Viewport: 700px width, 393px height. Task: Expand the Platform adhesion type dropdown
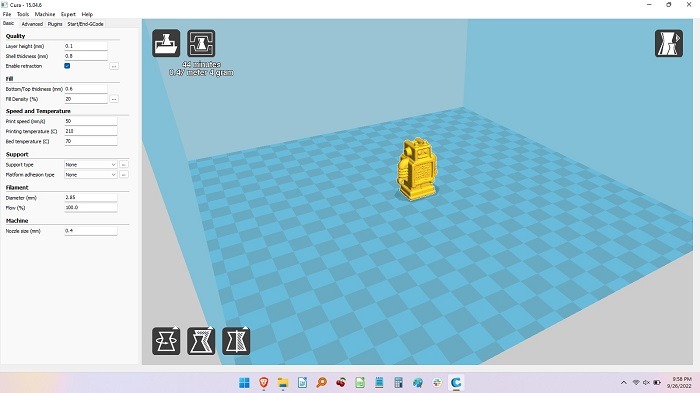point(91,175)
